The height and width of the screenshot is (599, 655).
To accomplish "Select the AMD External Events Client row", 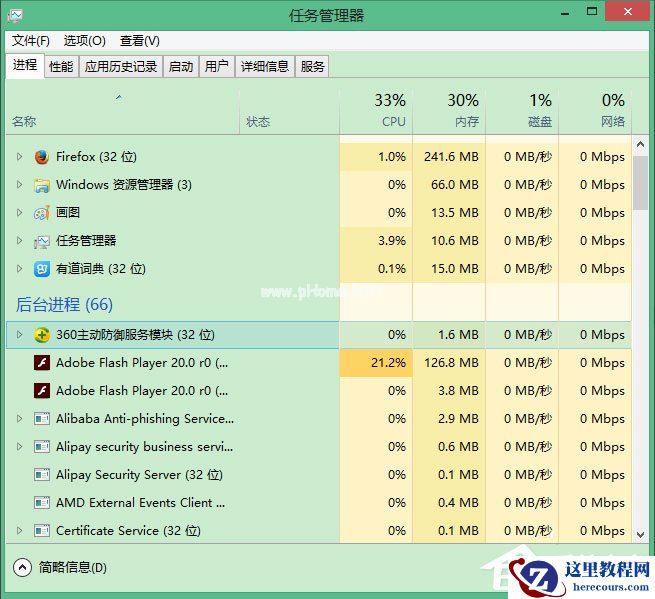I will point(318,503).
